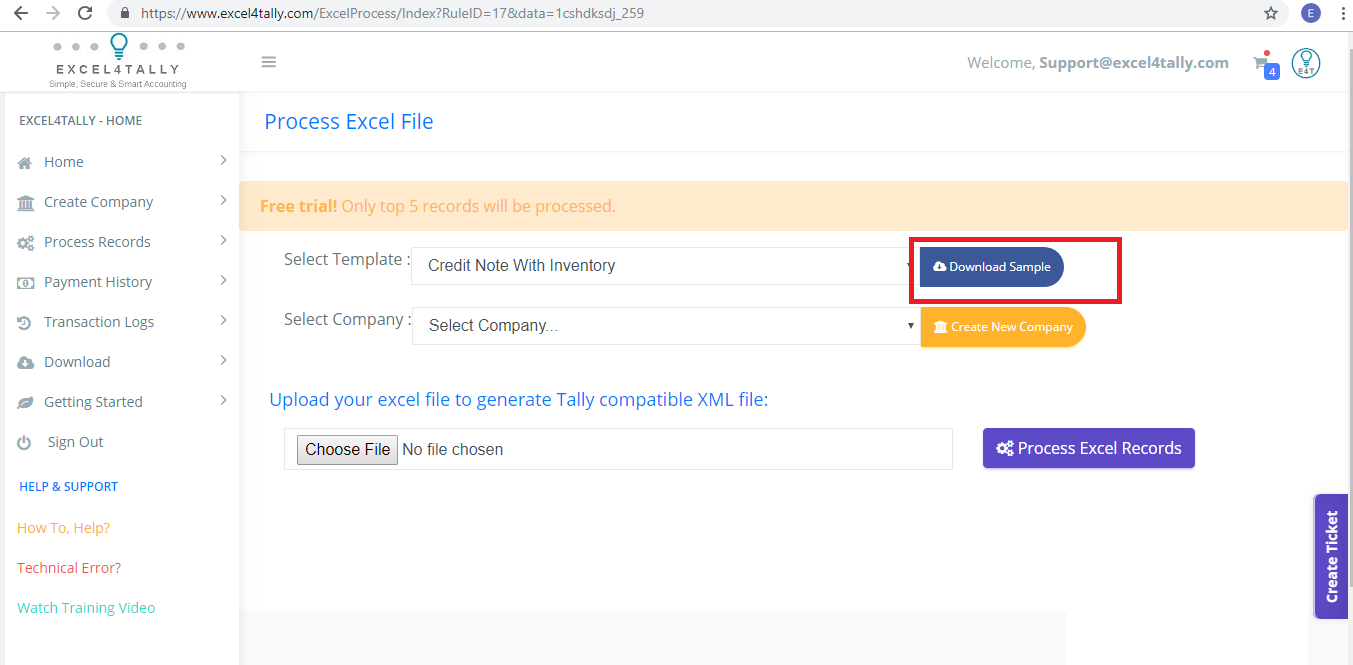Open Payment History menu item

[98, 282]
